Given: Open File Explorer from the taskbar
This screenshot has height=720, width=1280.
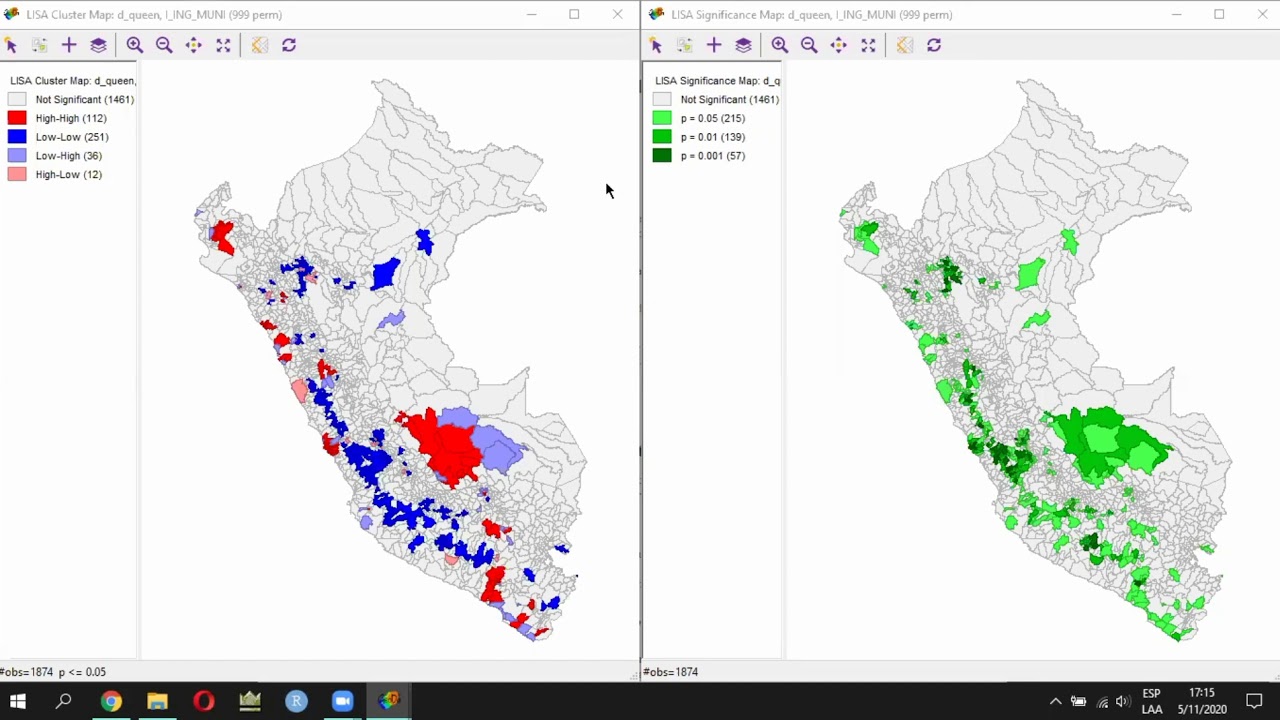Looking at the screenshot, I should point(157,701).
